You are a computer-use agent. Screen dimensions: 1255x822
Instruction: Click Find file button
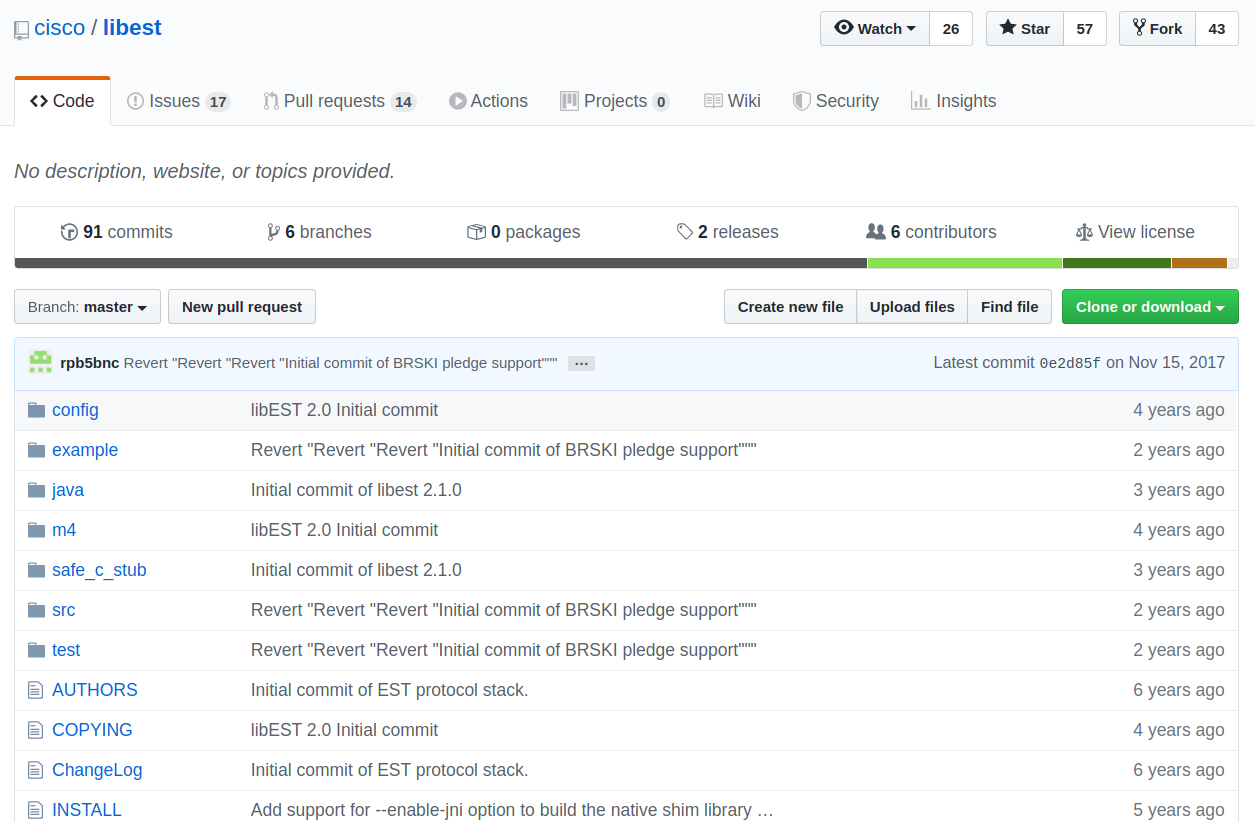(x=1009, y=307)
